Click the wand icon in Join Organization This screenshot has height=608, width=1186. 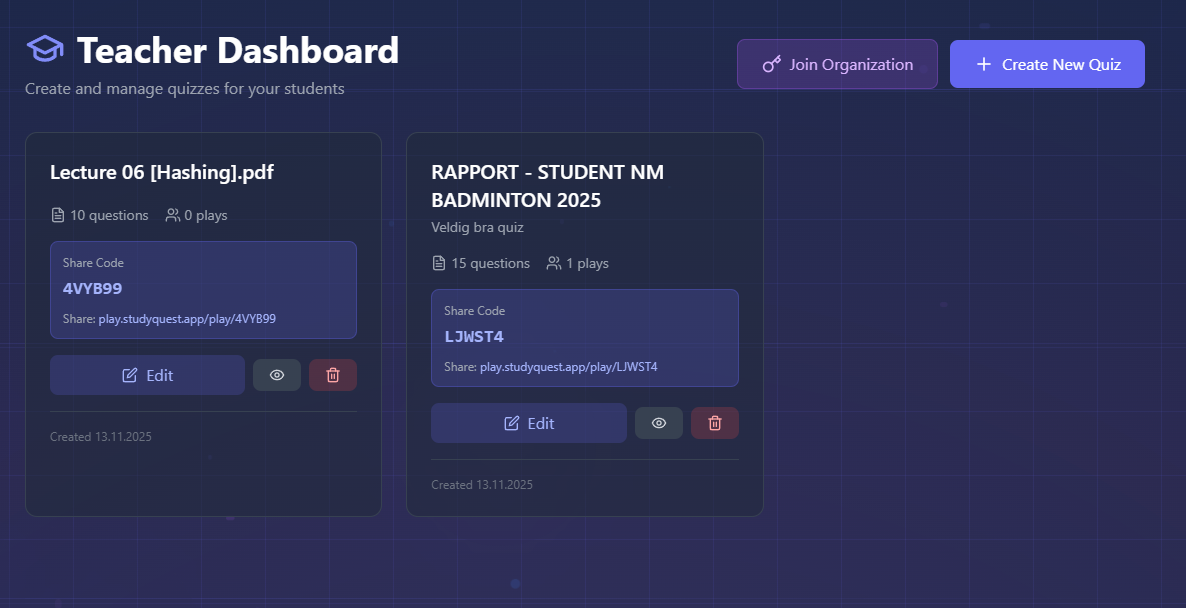click(x=770, y=63)
